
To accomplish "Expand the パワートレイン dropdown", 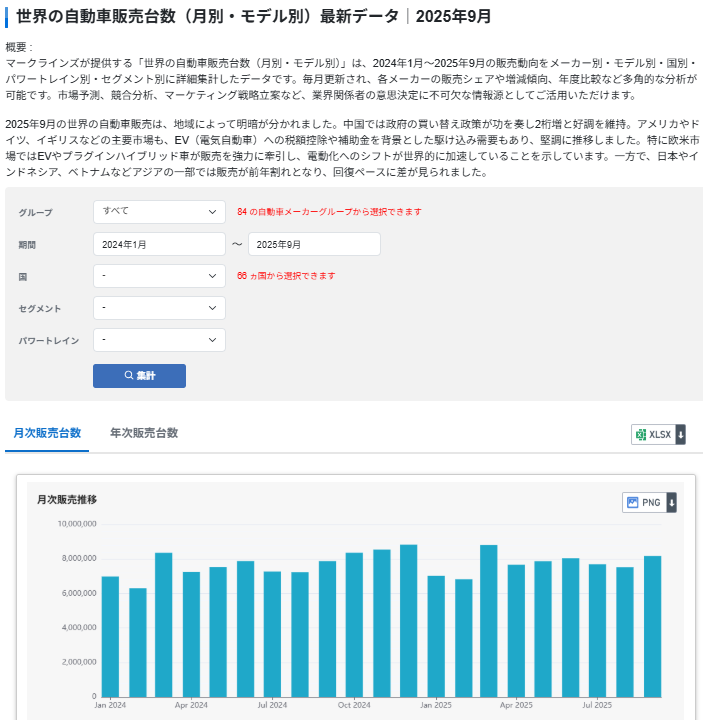I will coord(159,340).
